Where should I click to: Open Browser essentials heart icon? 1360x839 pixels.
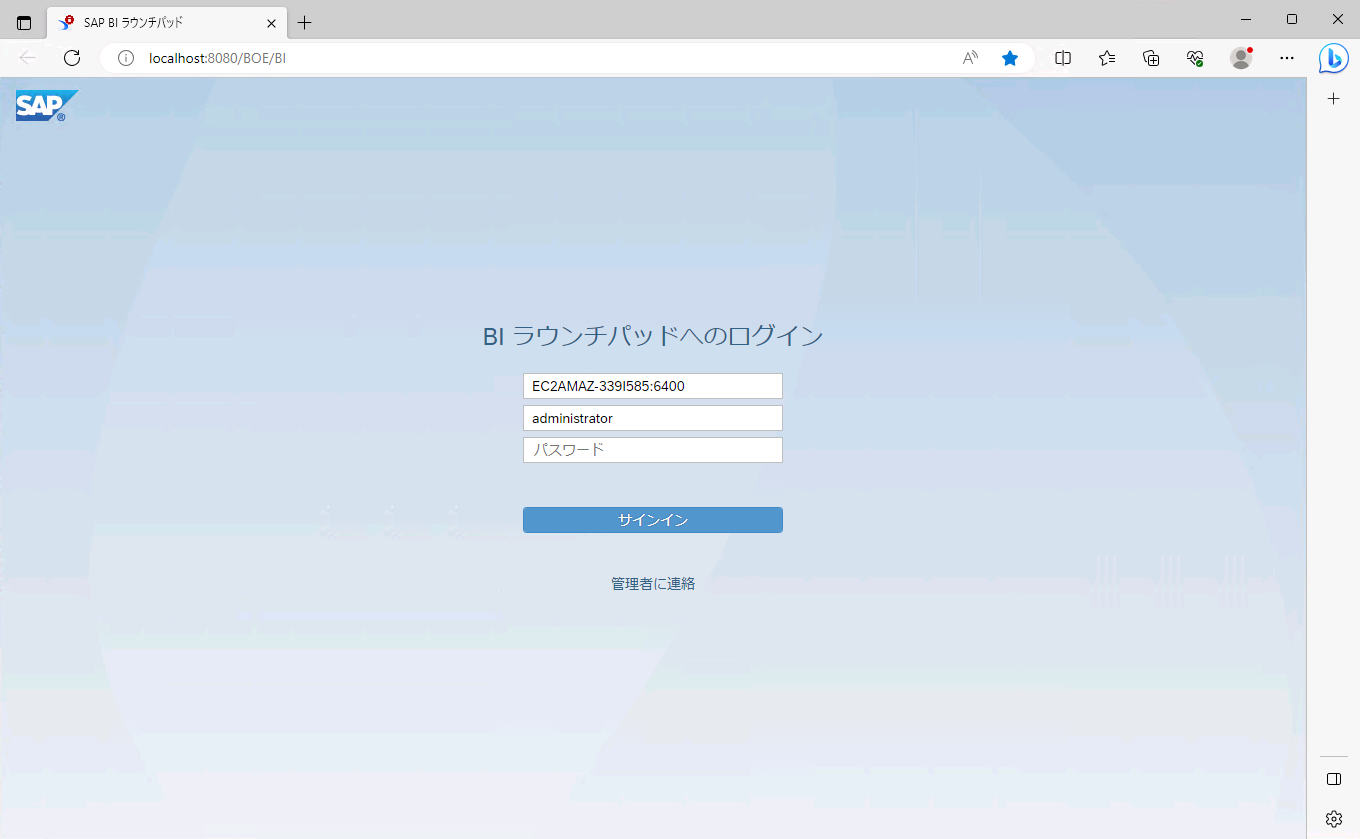pos(1195,58)
